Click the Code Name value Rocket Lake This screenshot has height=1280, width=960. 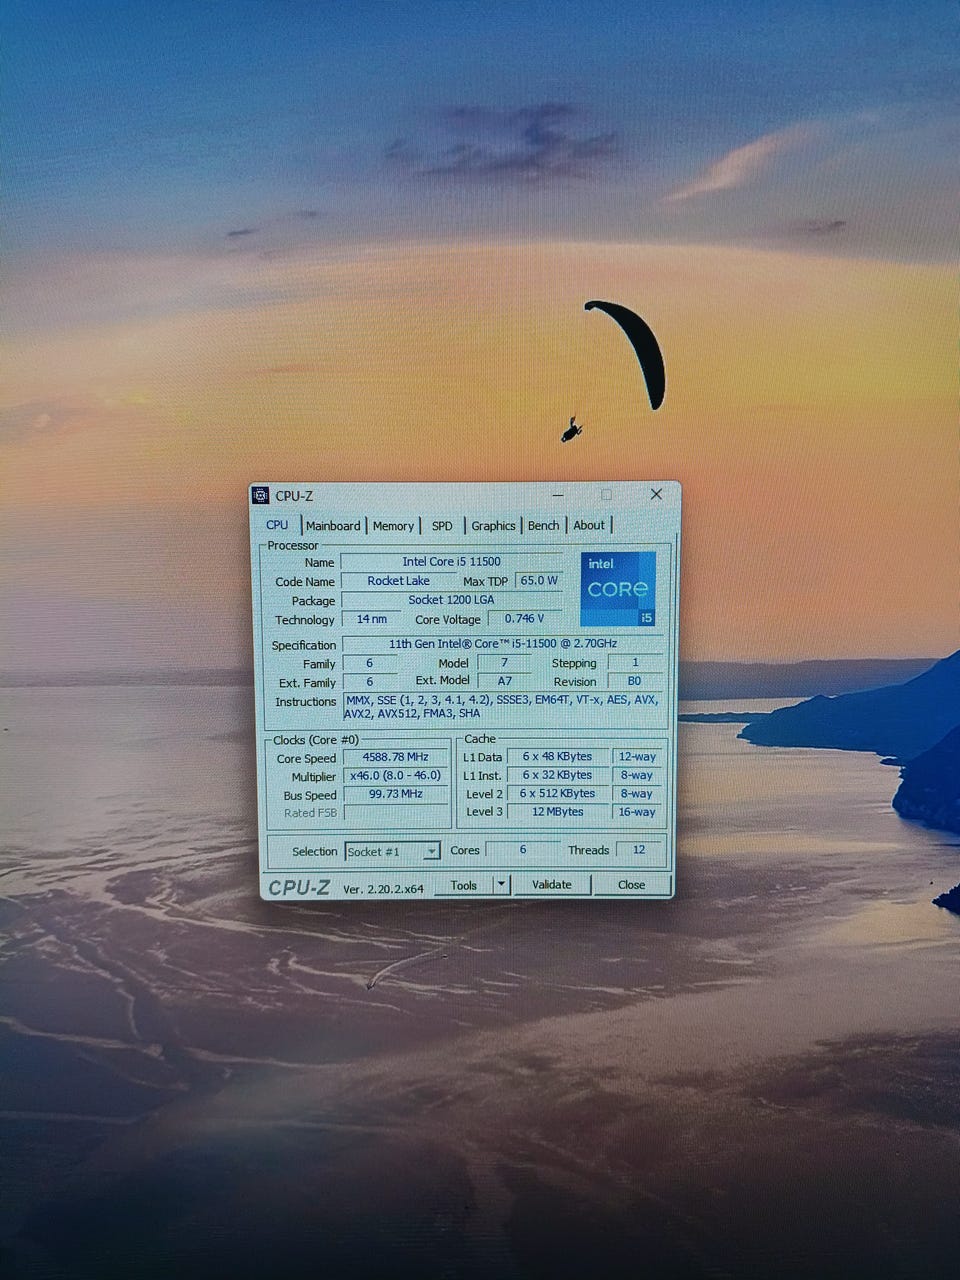(398, 581)
